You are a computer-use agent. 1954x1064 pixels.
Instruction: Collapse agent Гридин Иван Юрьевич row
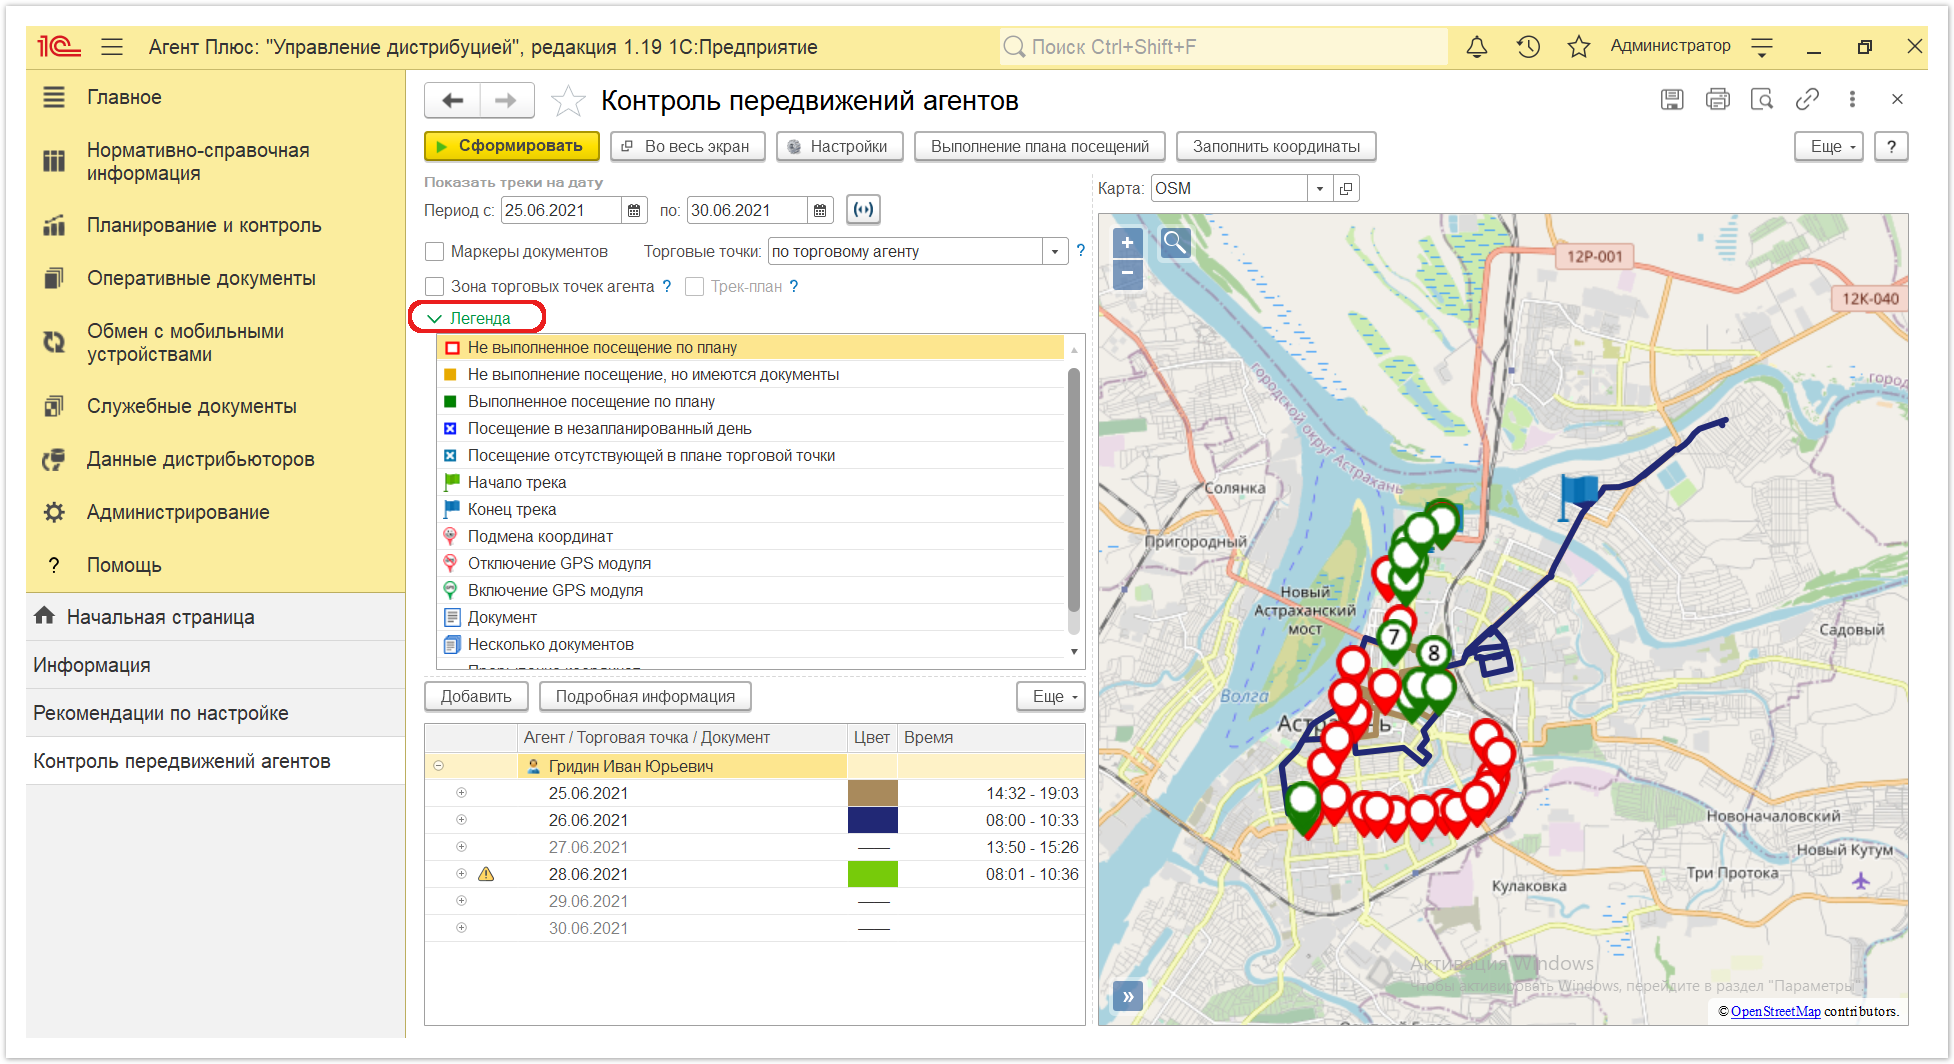[x=438, y=766]
